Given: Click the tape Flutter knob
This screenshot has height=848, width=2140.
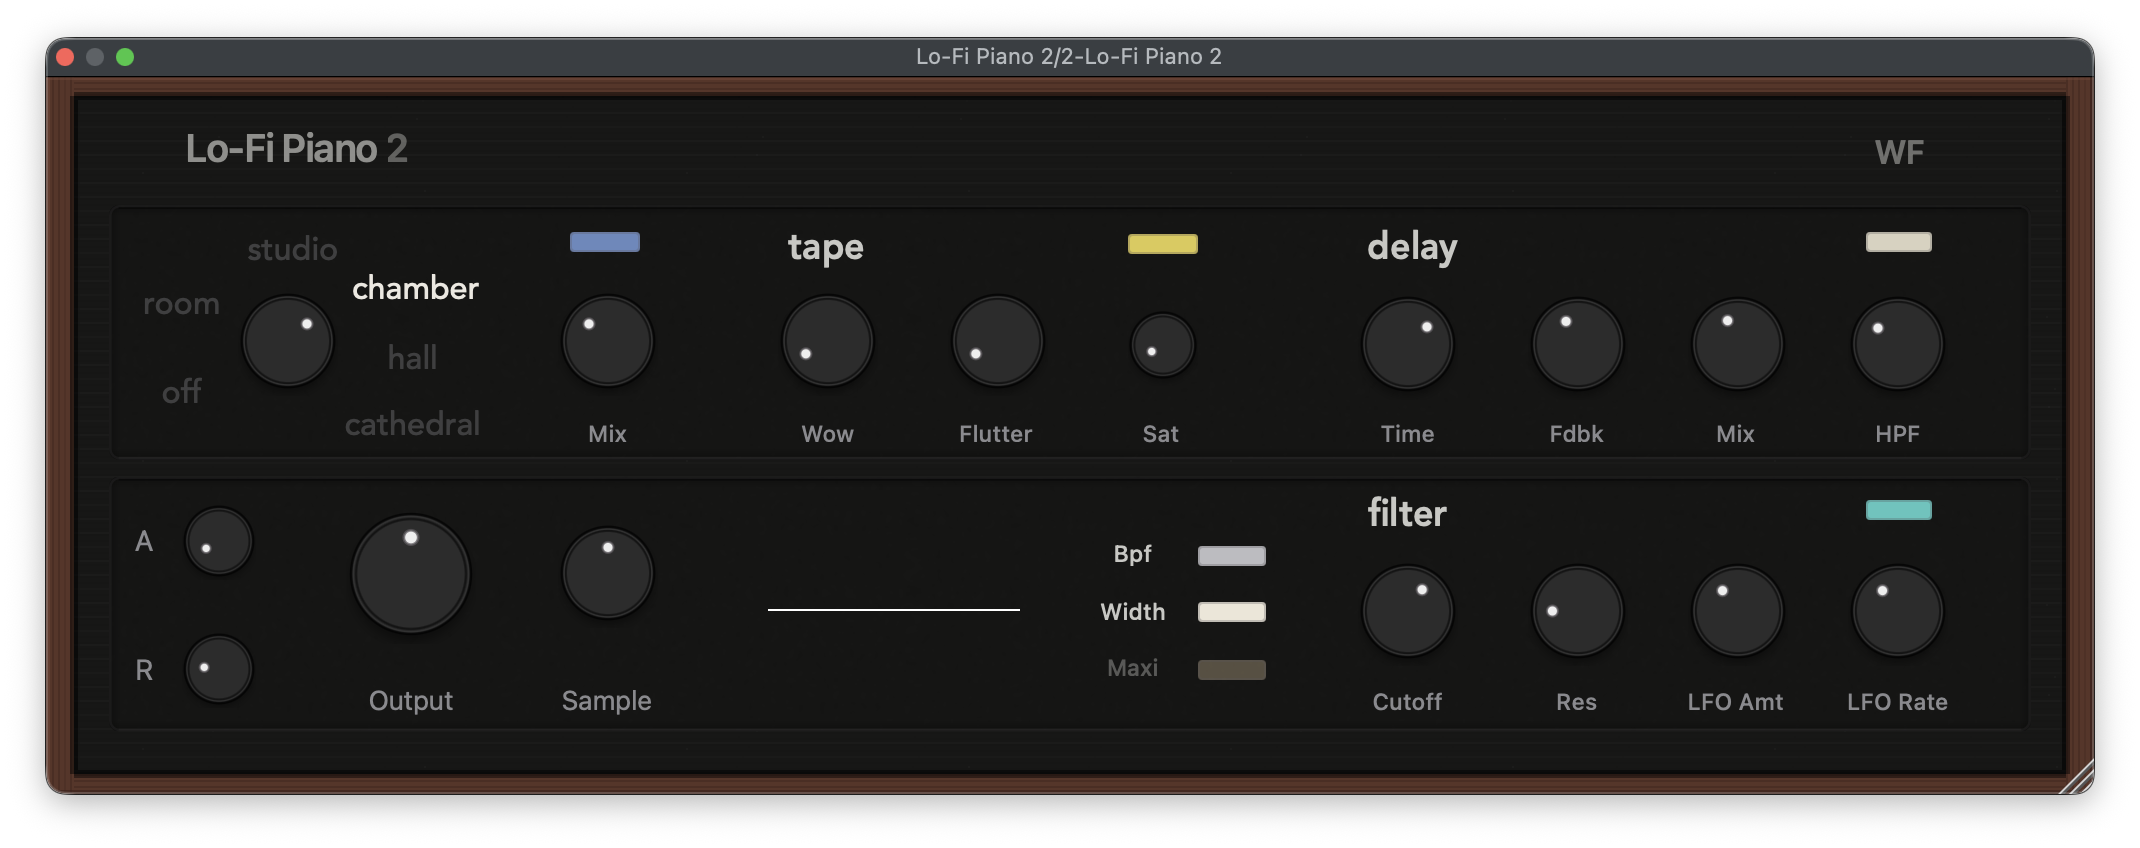Looking at the screenshot, I should (x=998, y=341).
